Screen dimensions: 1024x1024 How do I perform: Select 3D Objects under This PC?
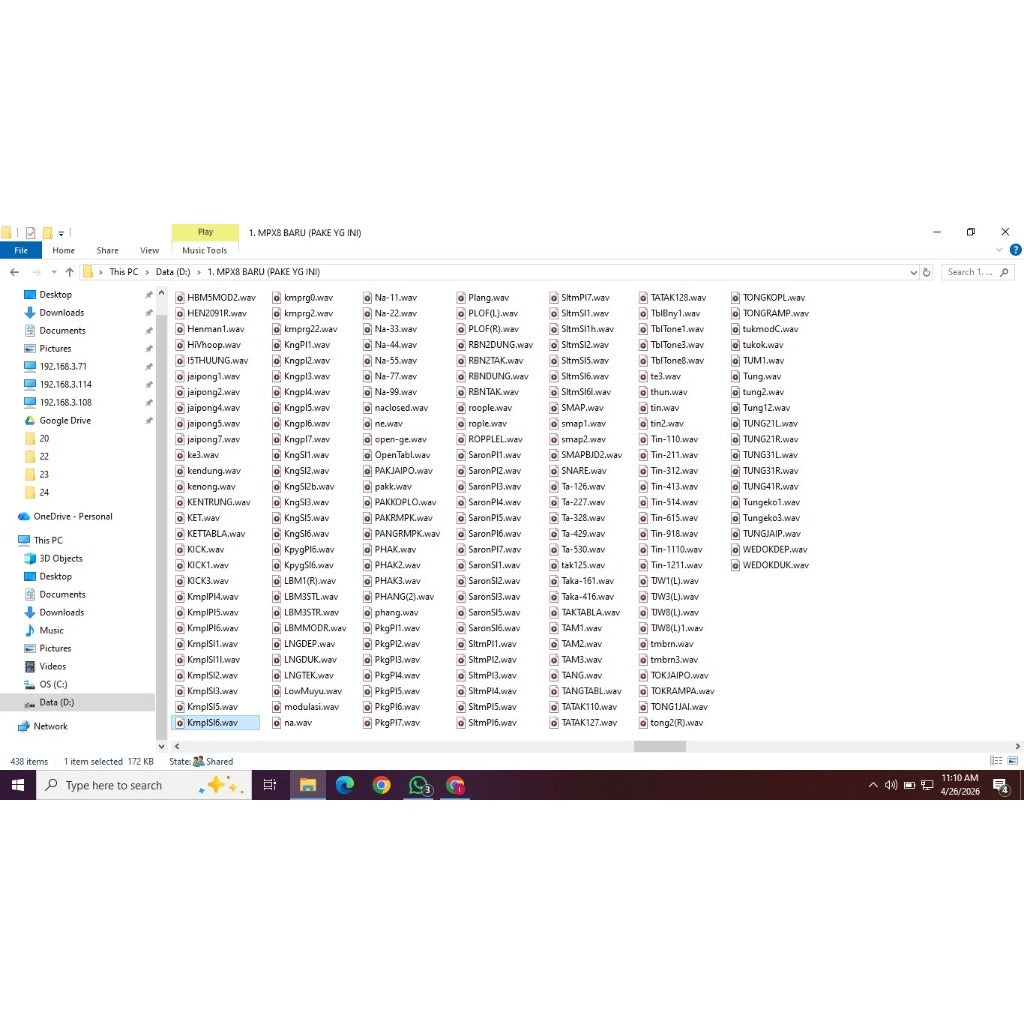61,558
